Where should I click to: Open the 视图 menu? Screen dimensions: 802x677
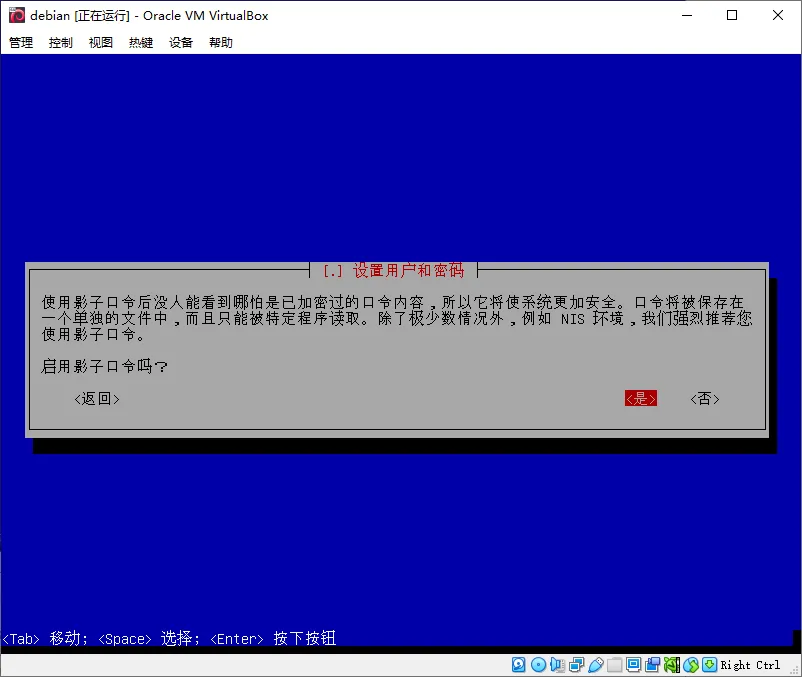click(101, 42)
